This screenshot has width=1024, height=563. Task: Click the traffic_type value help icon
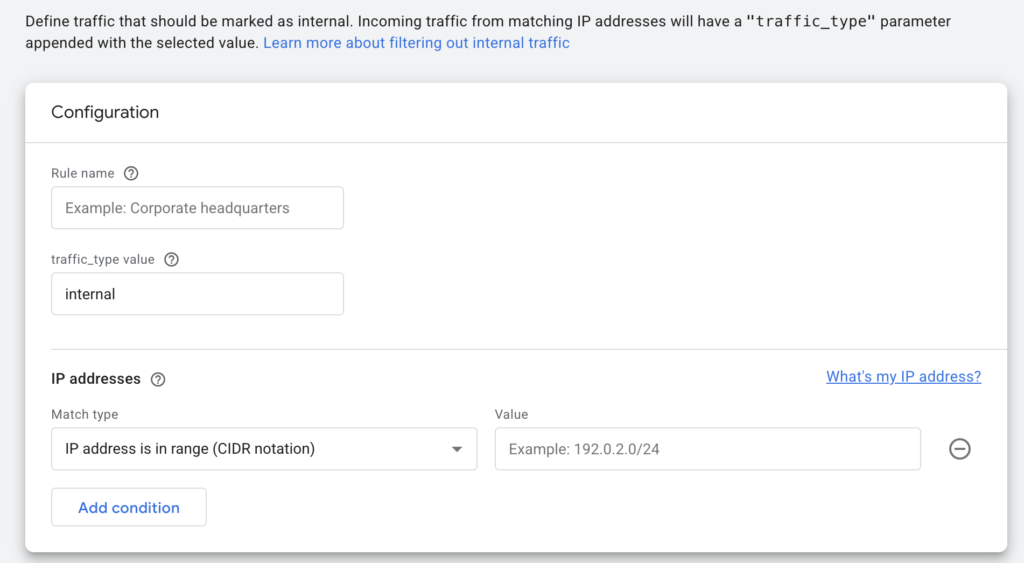click(171, 260)
